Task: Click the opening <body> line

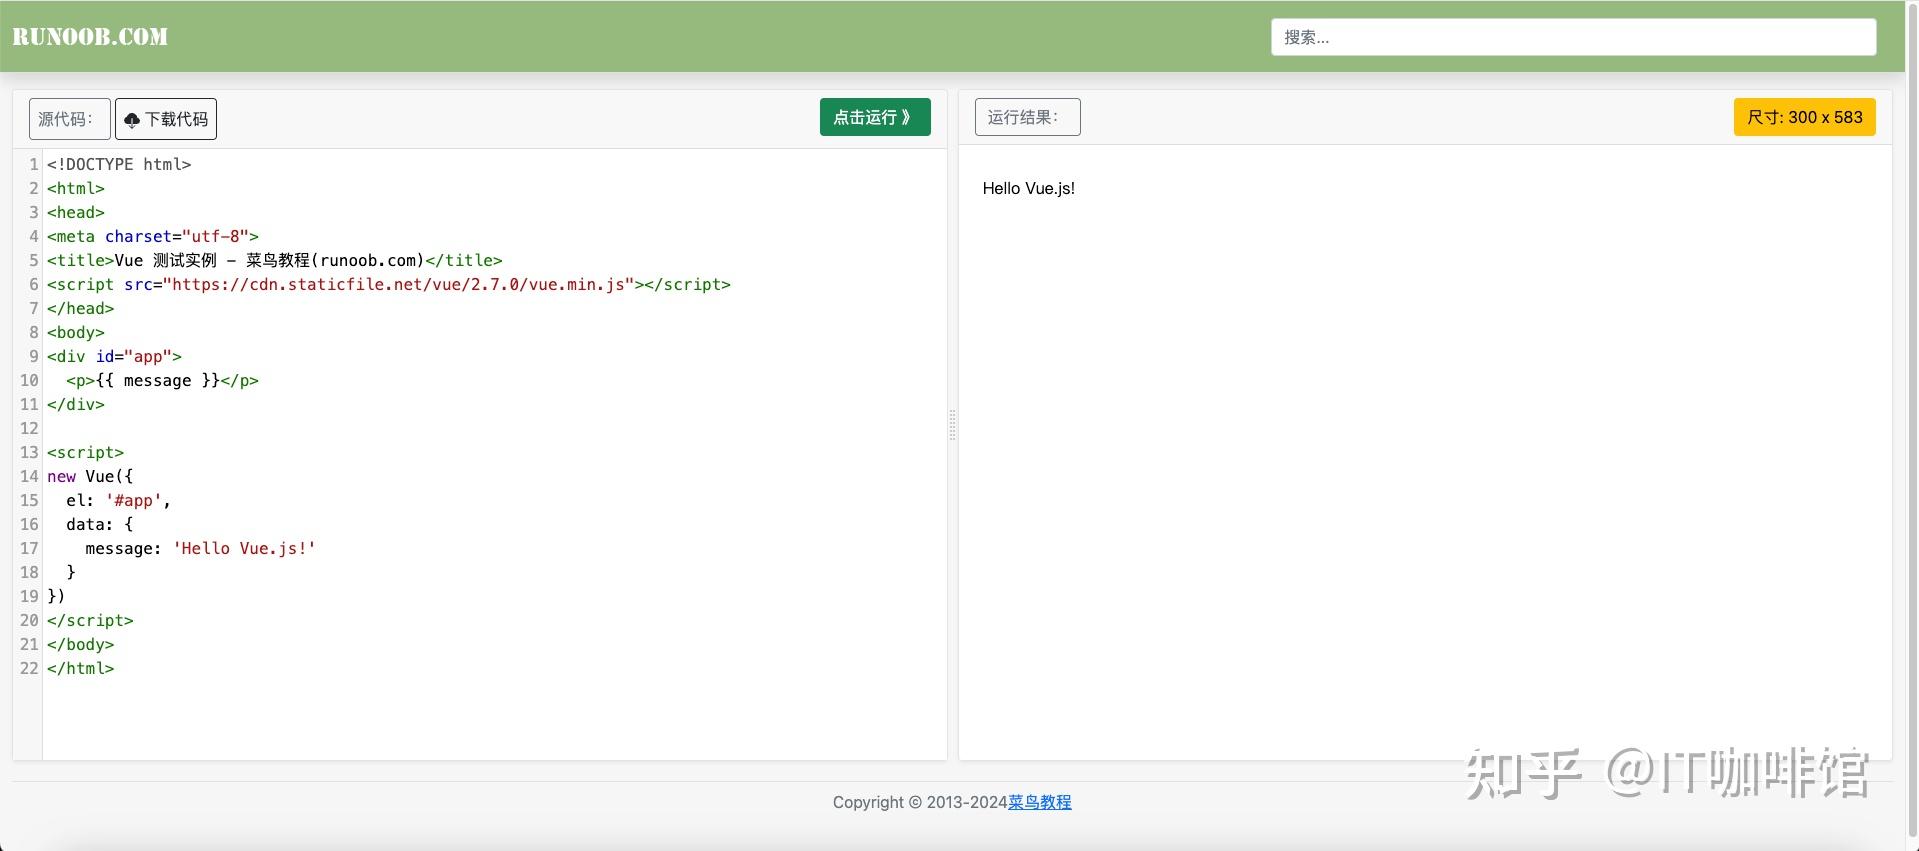Action: 76,332
